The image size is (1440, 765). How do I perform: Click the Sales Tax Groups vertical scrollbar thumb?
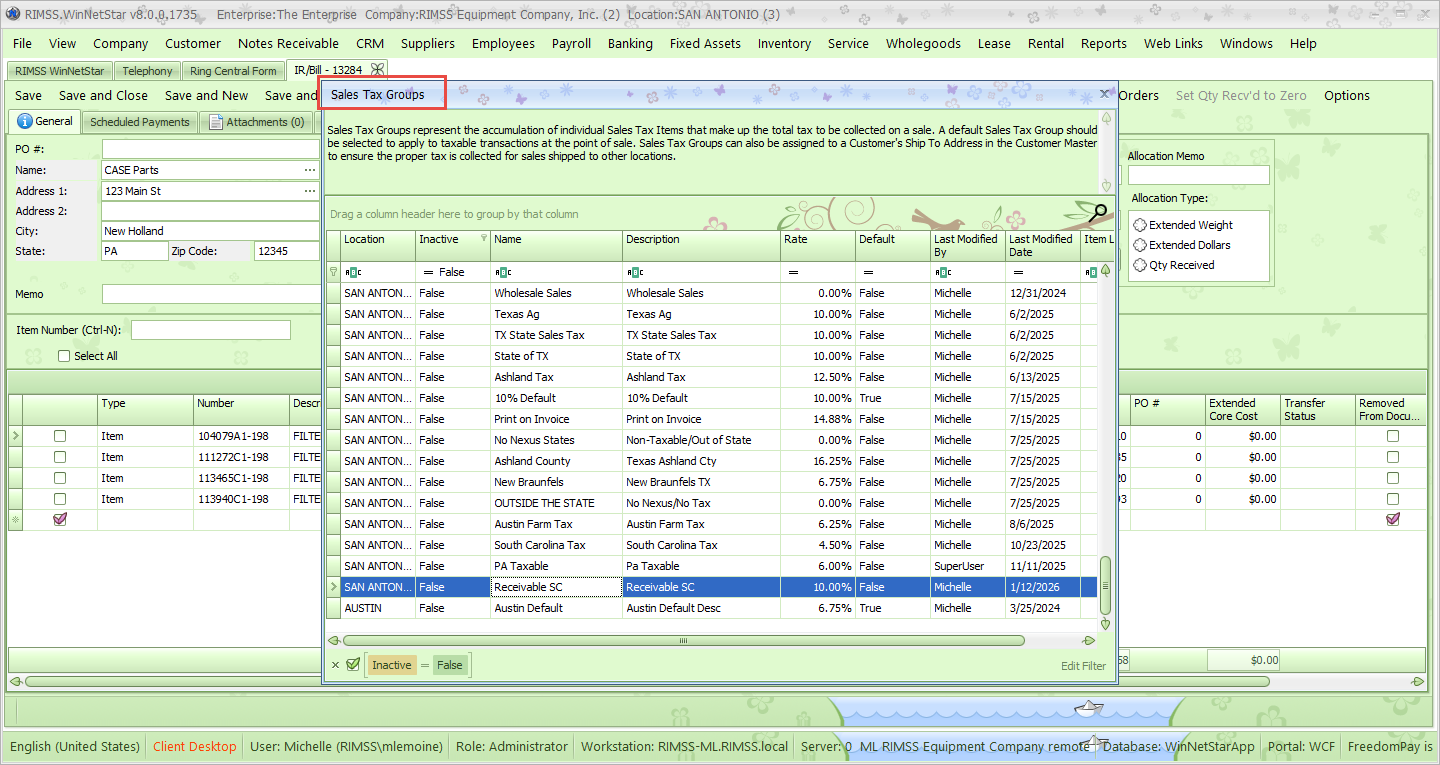point(1105,586)
